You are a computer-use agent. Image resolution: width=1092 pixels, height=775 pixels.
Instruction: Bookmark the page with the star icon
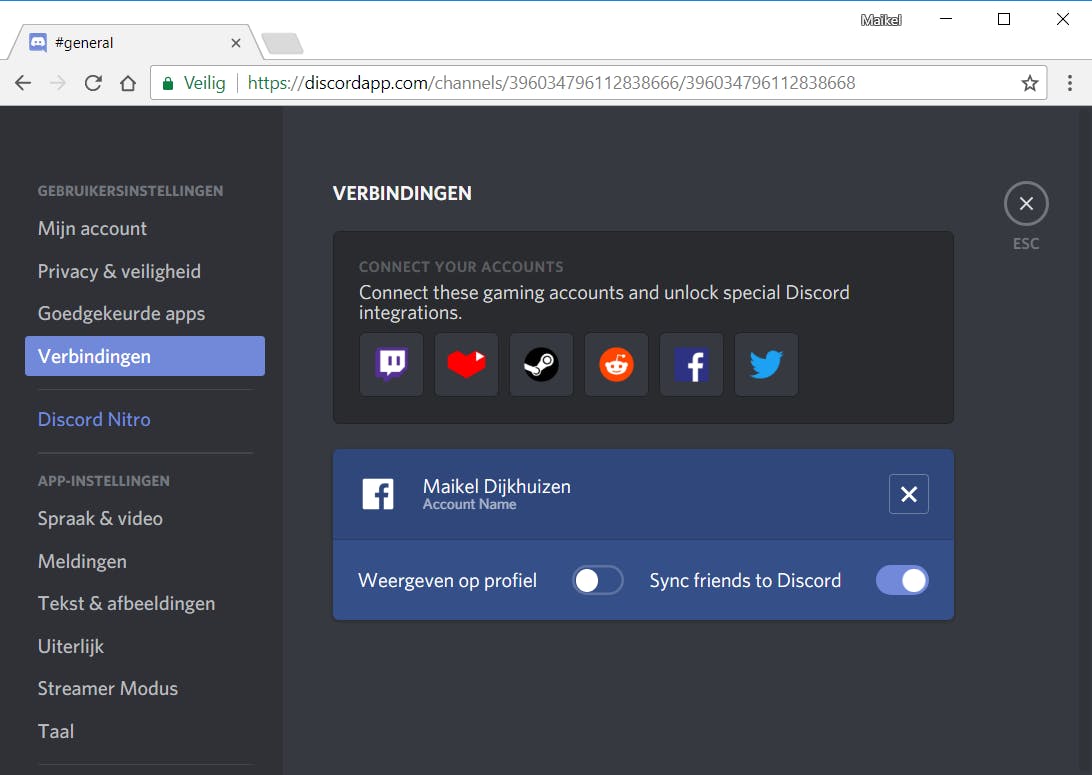1029,84
